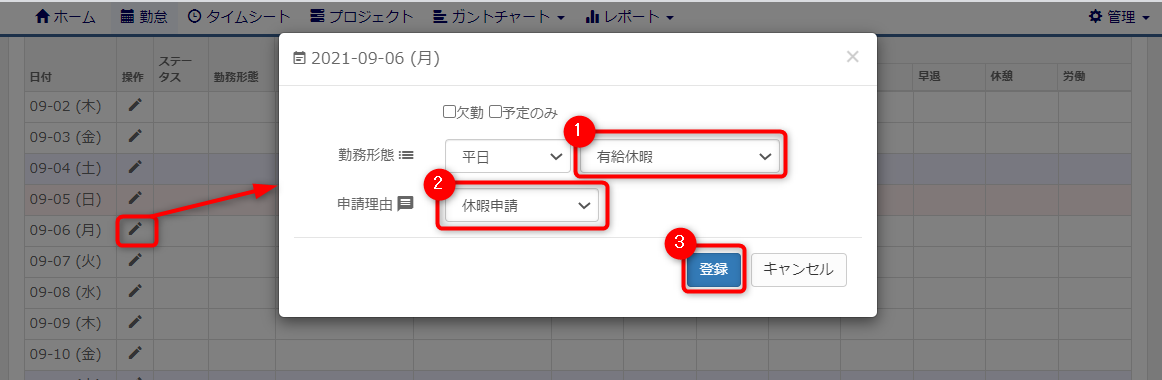
Task: Click the pencil edit icon for 09-09 (木)
Action: [x=134, y=322]
